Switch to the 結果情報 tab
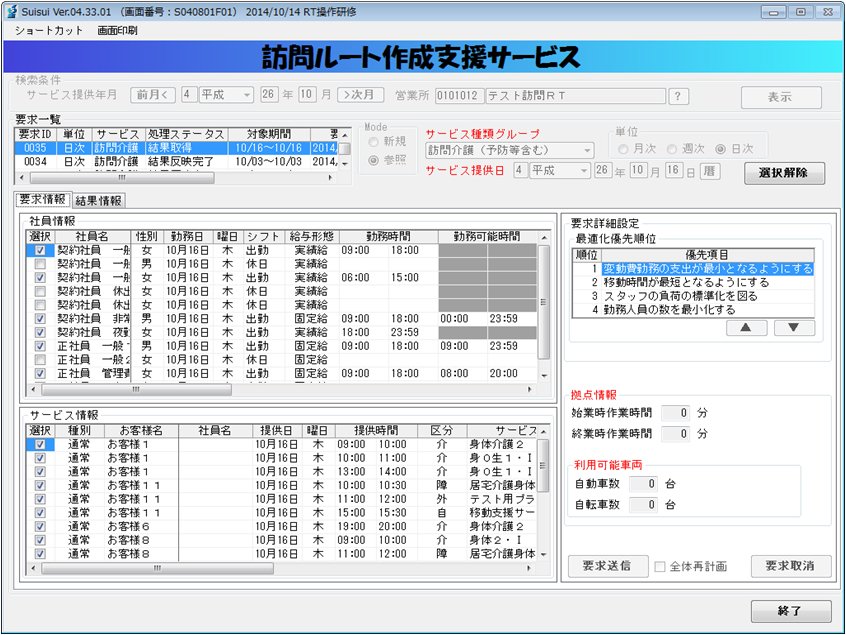Viewport: 846px width, 635px height. coord(99,201)
